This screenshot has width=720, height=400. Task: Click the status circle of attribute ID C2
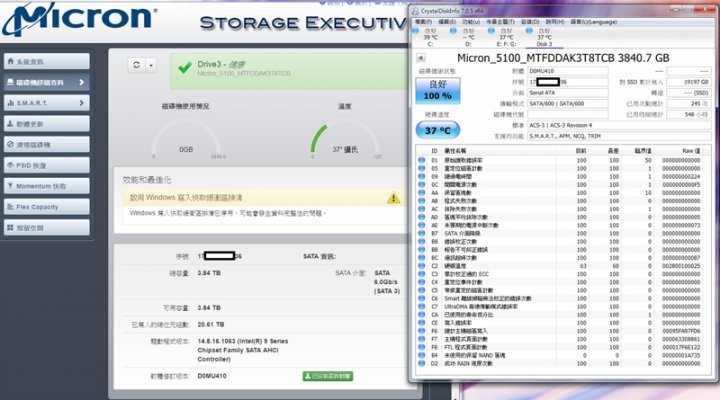click(422, 266)
